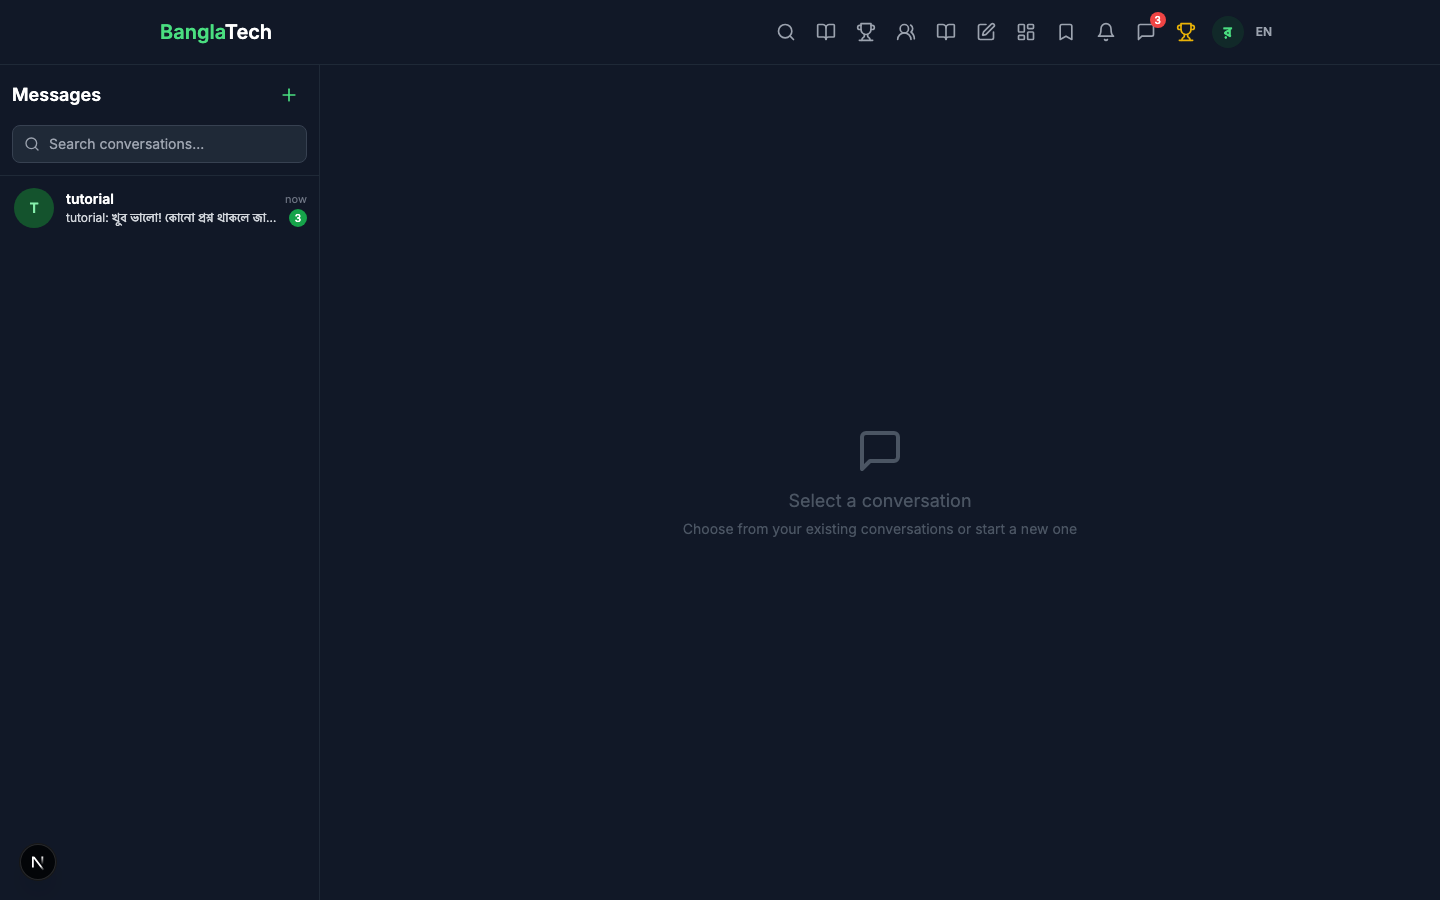1440x900 pixels.
Task: Click the open-book icon left of pencil
Action: [x=946, y=32]
